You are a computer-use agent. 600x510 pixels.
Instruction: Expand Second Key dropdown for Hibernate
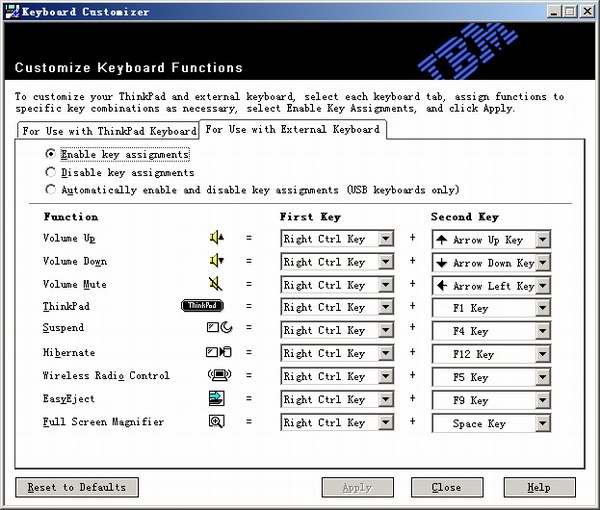pos(542,354)
